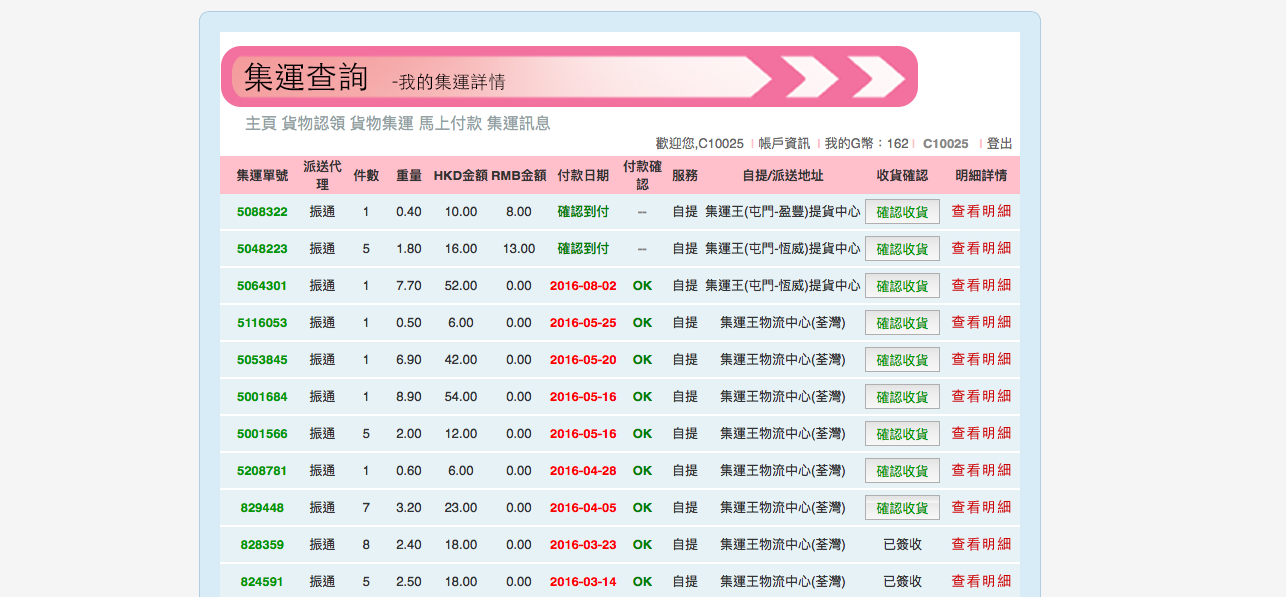Click 確認到付 status of order 5088322

[583, 212]
